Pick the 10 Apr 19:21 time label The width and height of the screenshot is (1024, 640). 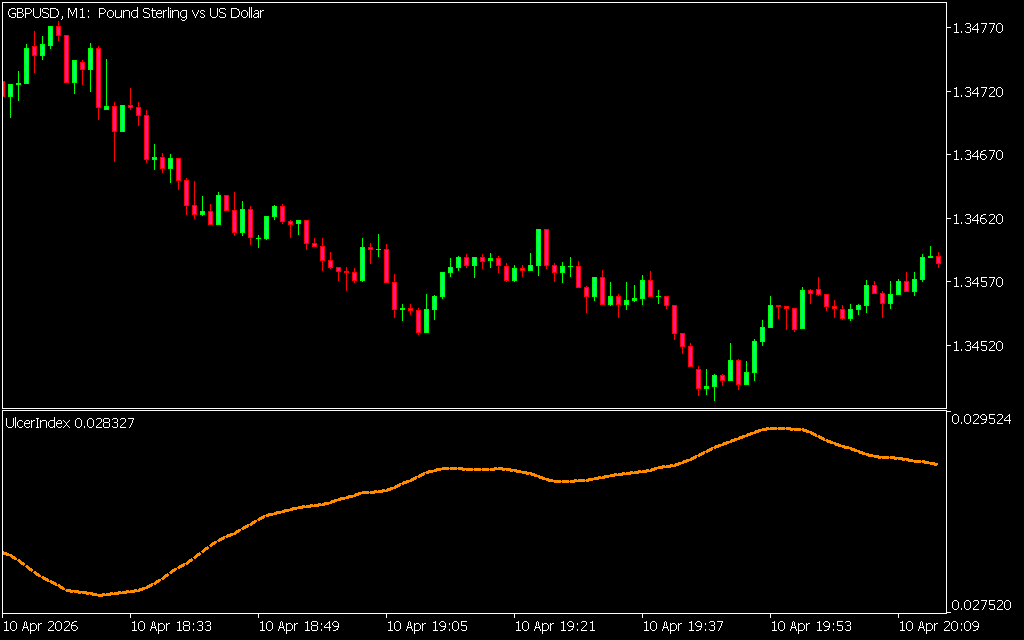coord(554,627)
